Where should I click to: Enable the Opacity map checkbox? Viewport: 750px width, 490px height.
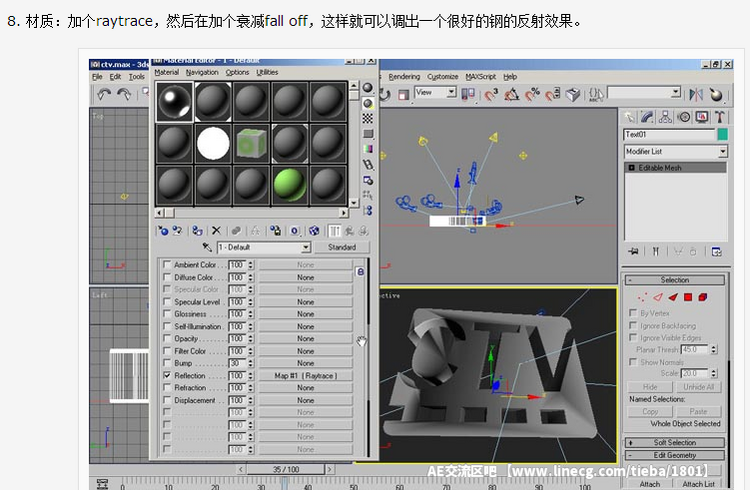point(166,338)
